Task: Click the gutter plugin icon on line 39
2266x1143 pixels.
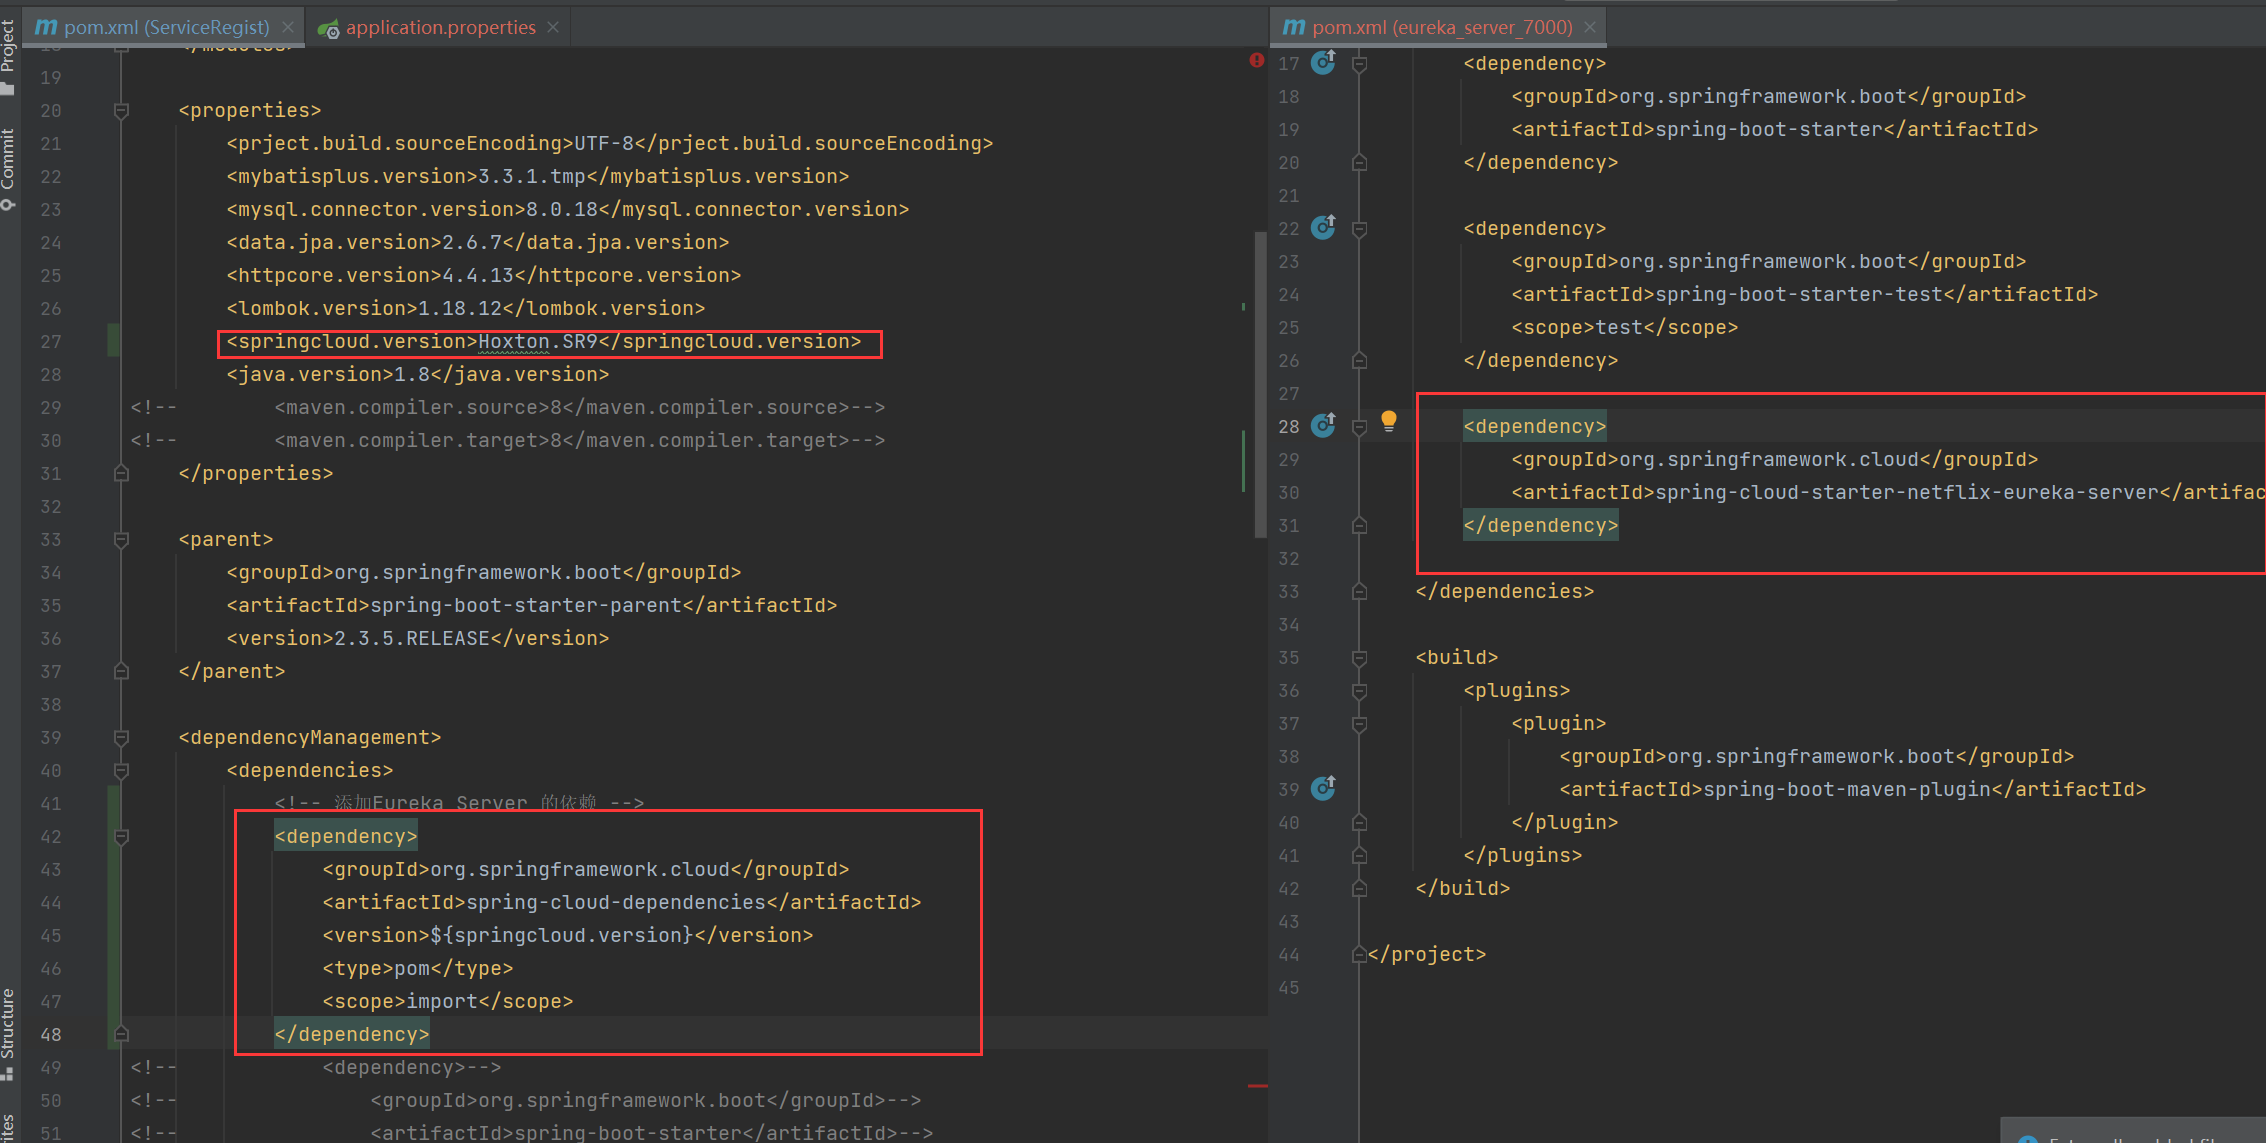Action: point(1323,789)
